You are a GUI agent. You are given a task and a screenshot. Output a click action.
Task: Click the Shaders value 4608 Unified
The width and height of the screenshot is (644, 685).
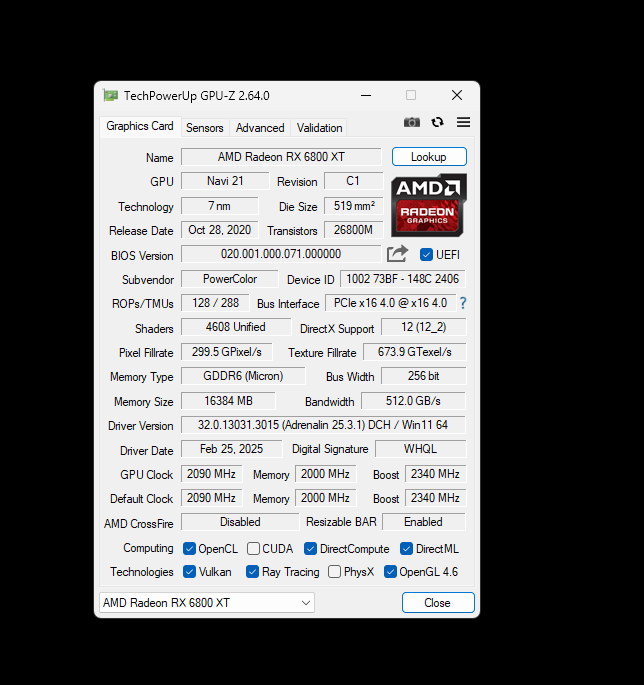click(x=236, y=327)
